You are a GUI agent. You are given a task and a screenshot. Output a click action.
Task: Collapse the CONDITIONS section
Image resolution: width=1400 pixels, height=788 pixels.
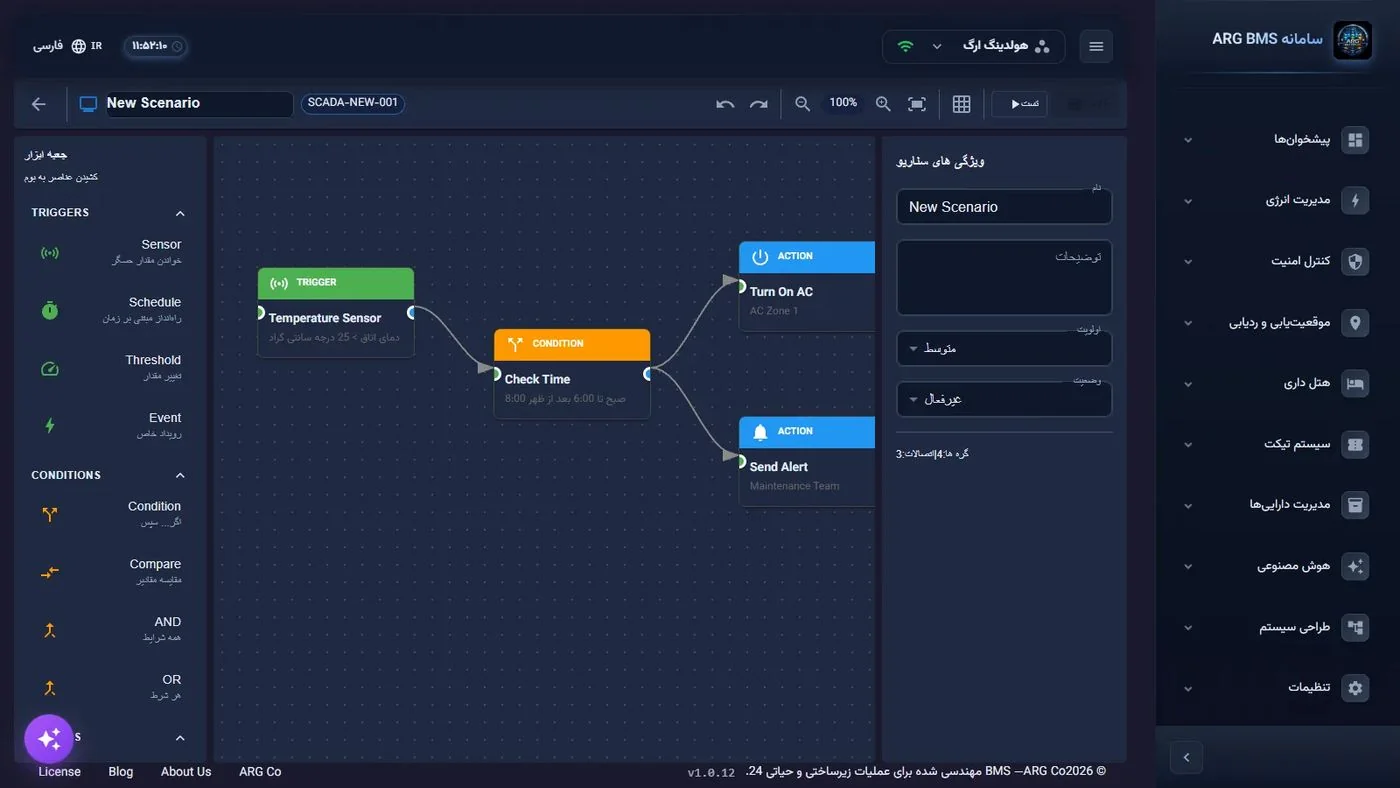pyautogui.click(x=180, y=475)
